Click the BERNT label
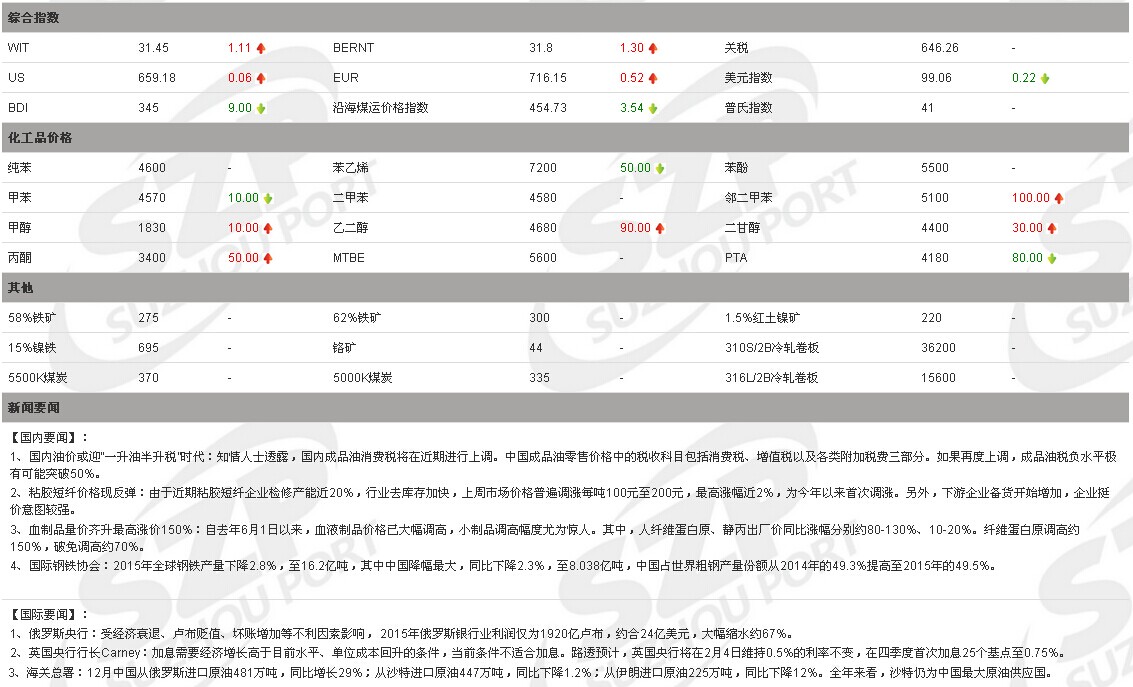This screenshot has height=687, width=1133. click(x=353, y=48)
